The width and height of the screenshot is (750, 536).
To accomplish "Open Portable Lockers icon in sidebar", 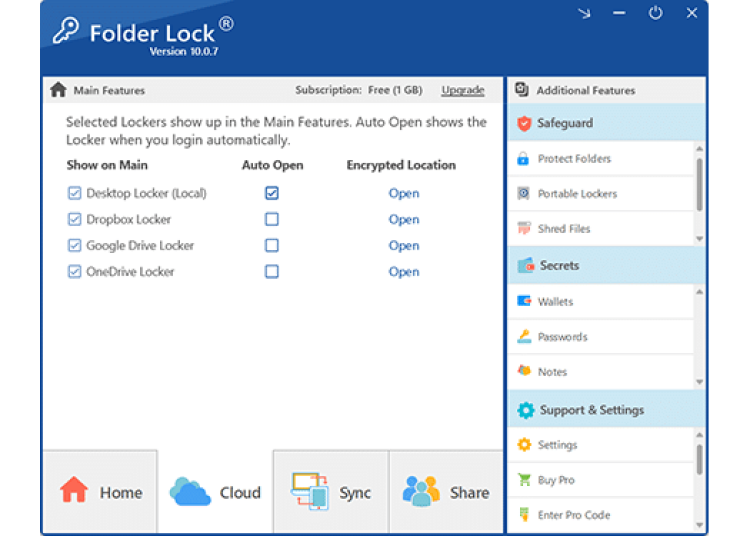I will pyautogui.click(x=523, y=194).
